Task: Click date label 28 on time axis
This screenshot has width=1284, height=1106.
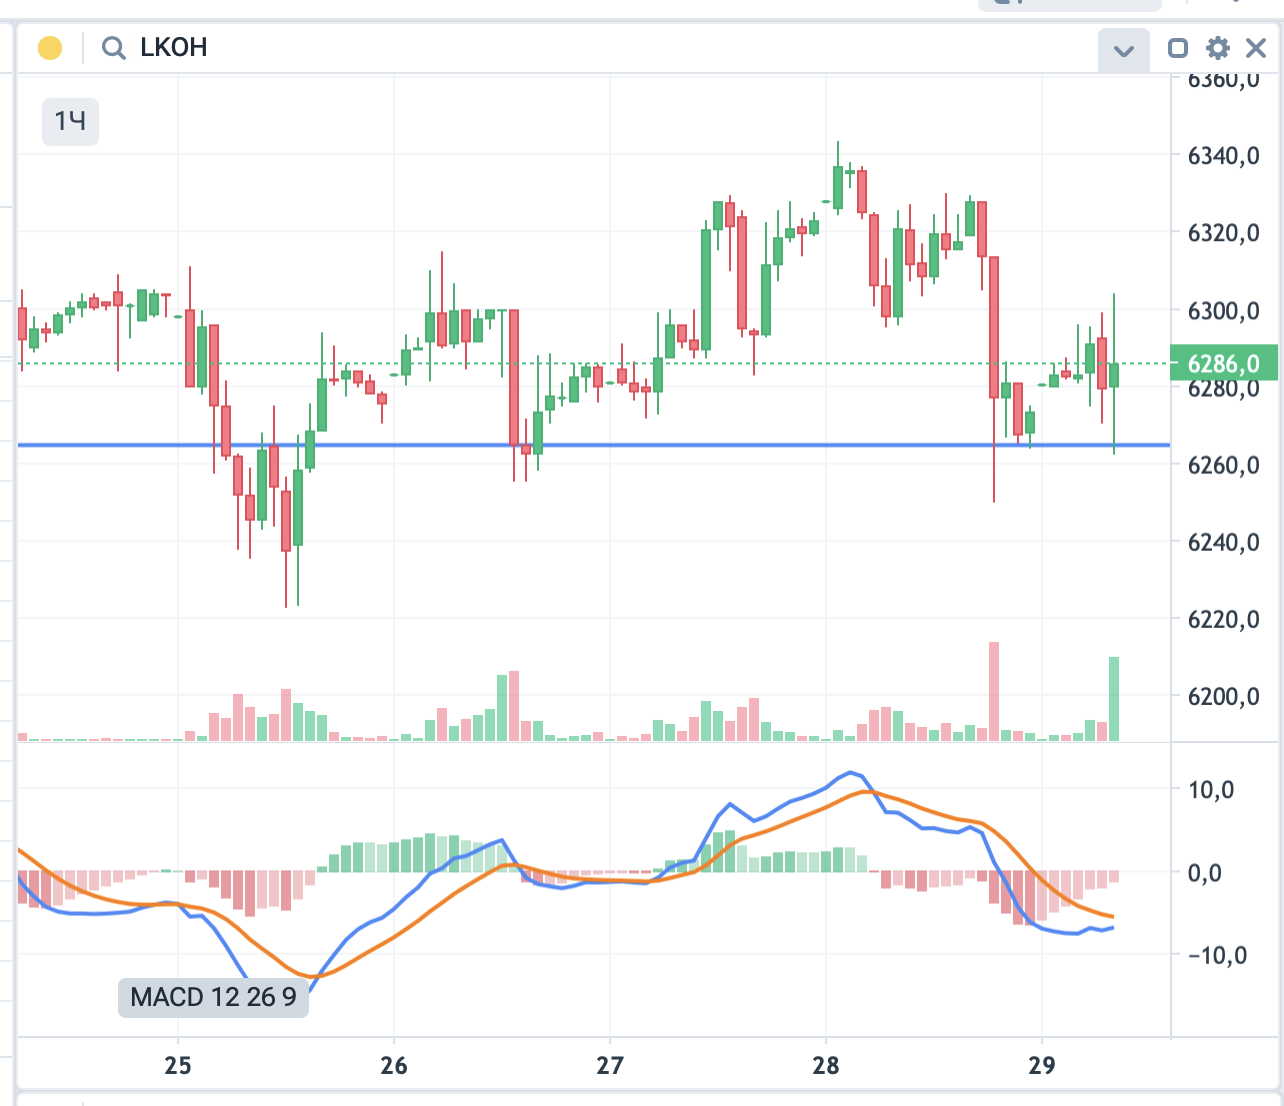Action: 826,1066
